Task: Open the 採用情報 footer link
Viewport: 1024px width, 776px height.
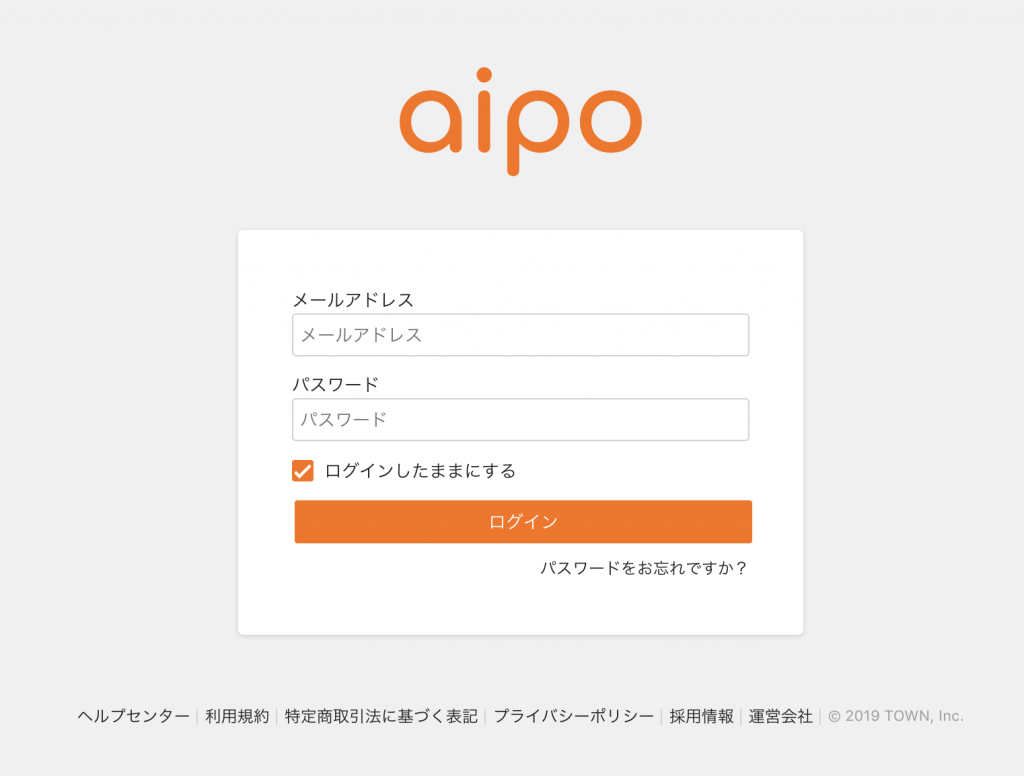Action: 701,716
